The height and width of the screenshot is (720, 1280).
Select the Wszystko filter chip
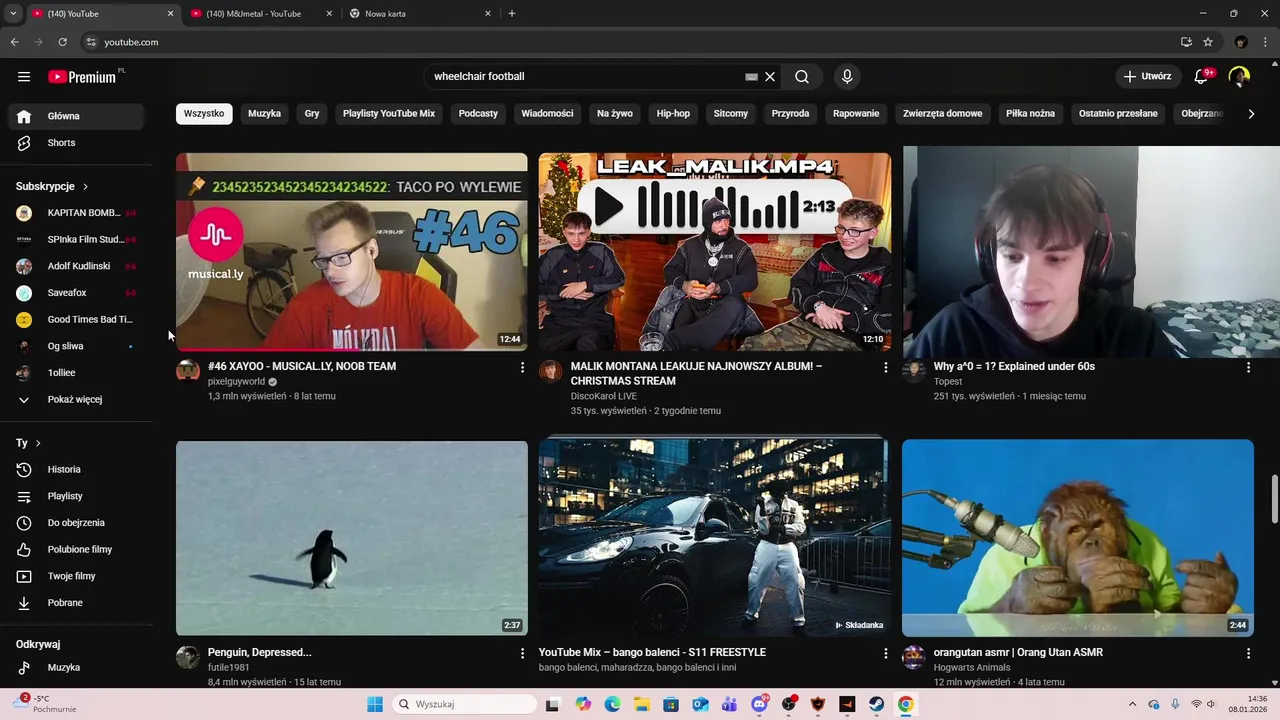click(x=204, y=114)
